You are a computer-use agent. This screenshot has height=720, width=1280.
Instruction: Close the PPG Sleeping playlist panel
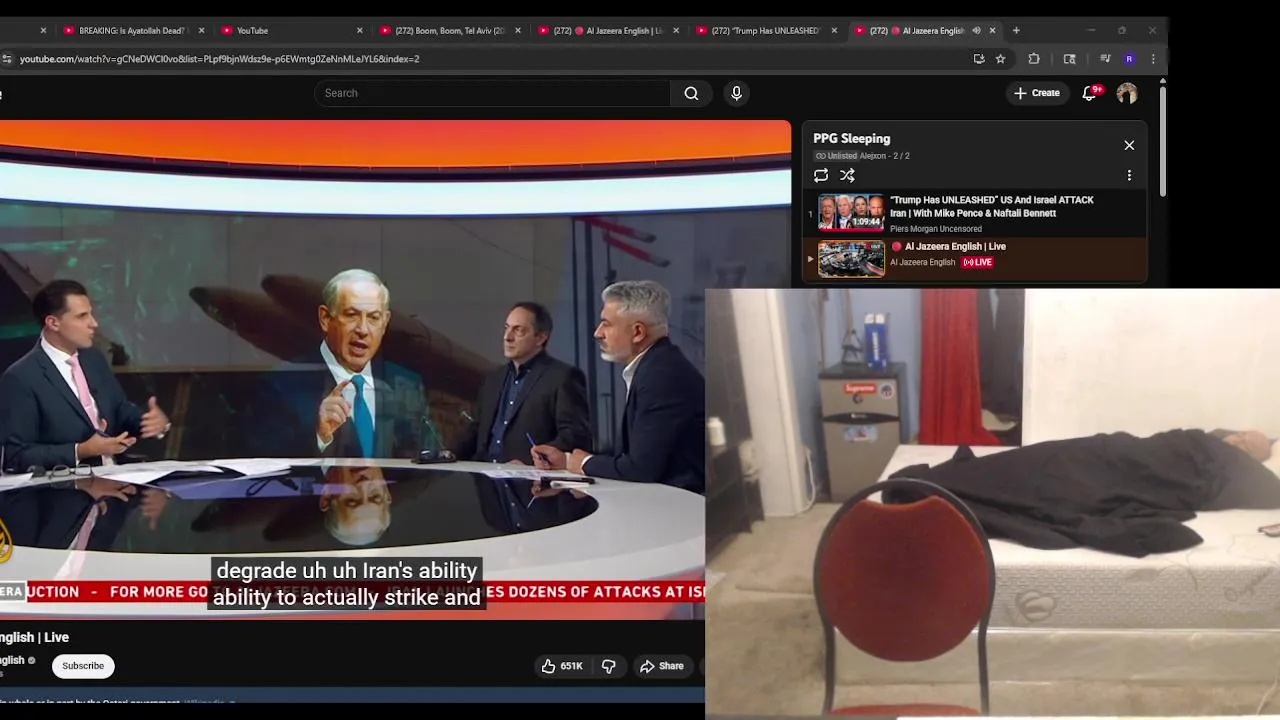tap(1129, 145)
